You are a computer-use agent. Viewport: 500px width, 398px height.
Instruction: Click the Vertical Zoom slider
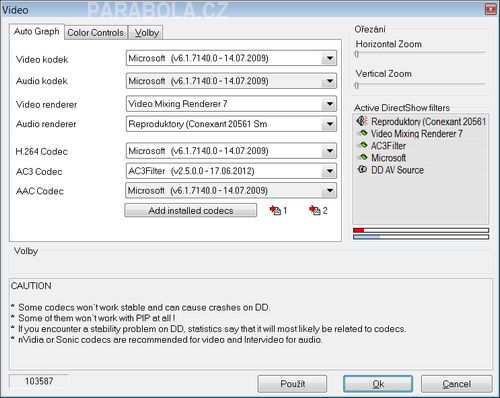(x=420, y=85)
